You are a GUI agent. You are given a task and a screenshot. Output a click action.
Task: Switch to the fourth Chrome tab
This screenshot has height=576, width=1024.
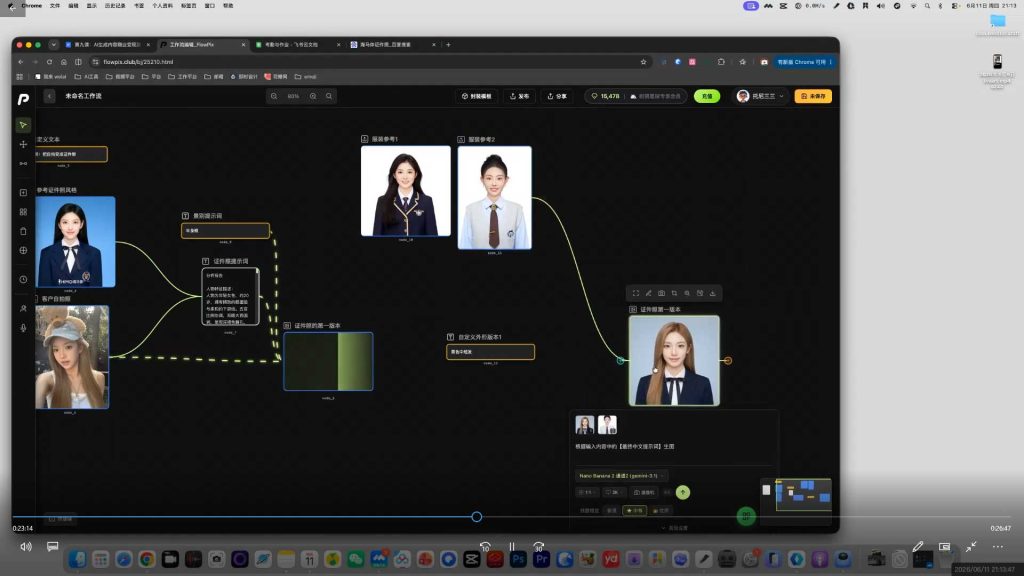[392, 45]
